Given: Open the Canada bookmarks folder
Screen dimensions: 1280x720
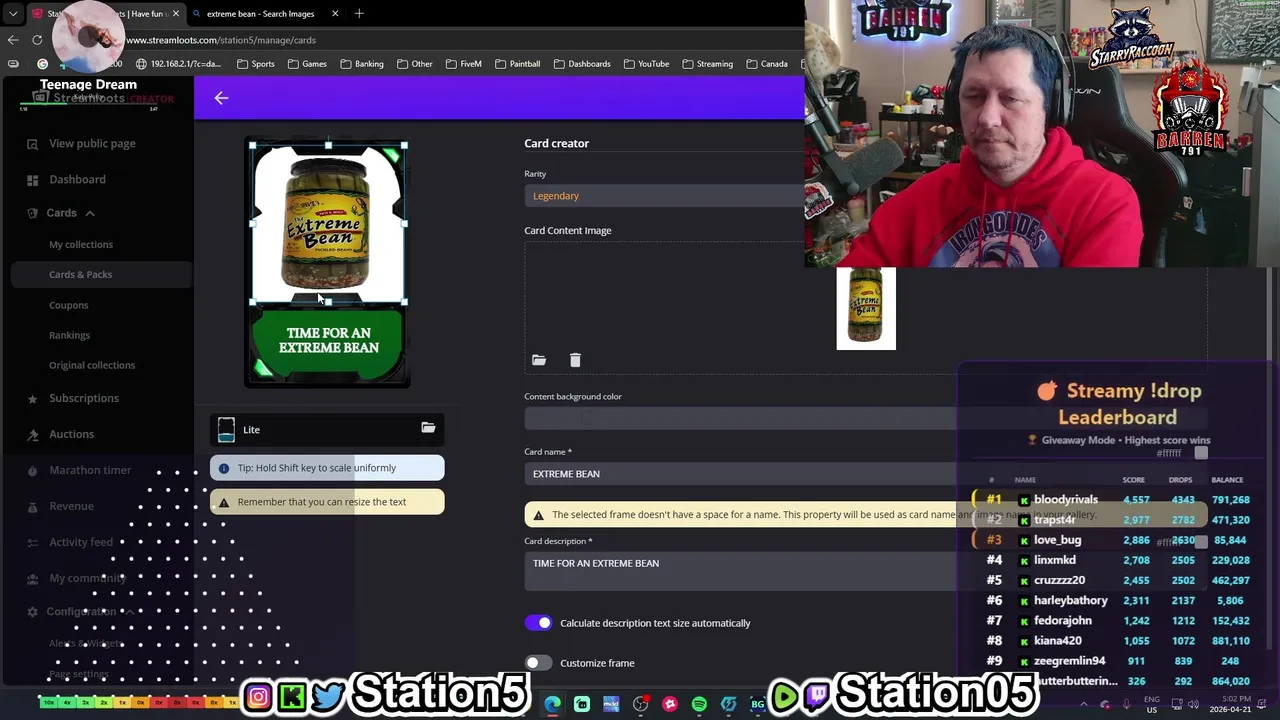Looking at the screenshot, I should [766, 64].
